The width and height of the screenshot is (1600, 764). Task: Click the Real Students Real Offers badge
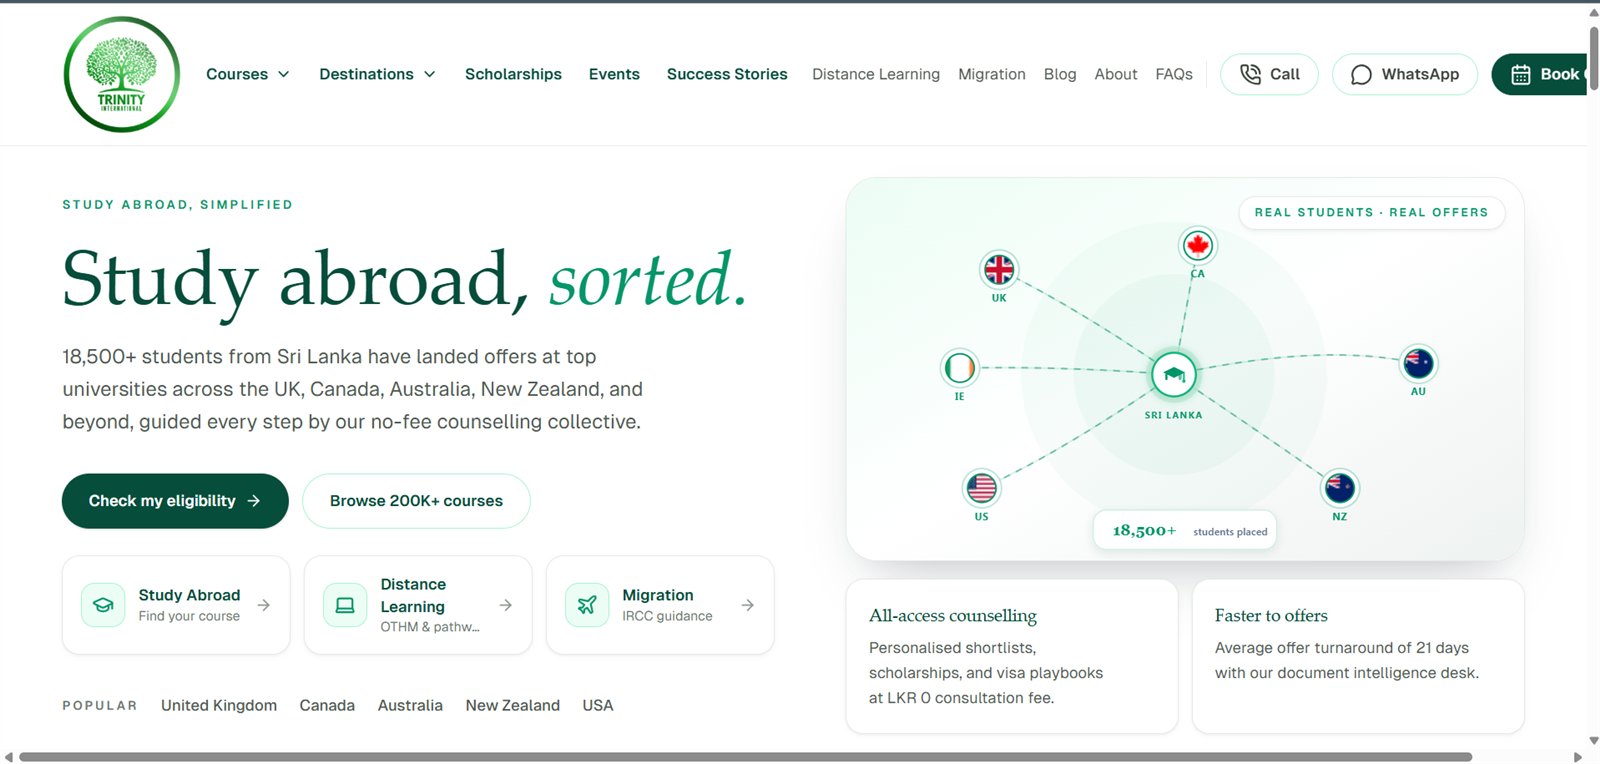point(1372,212)
